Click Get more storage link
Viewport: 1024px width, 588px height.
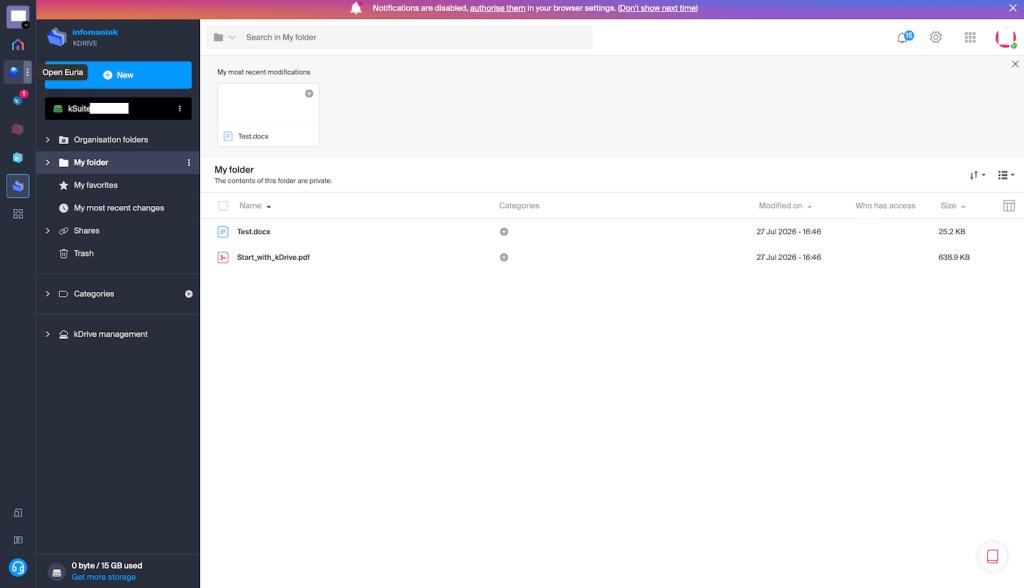(x=104, y=578)
